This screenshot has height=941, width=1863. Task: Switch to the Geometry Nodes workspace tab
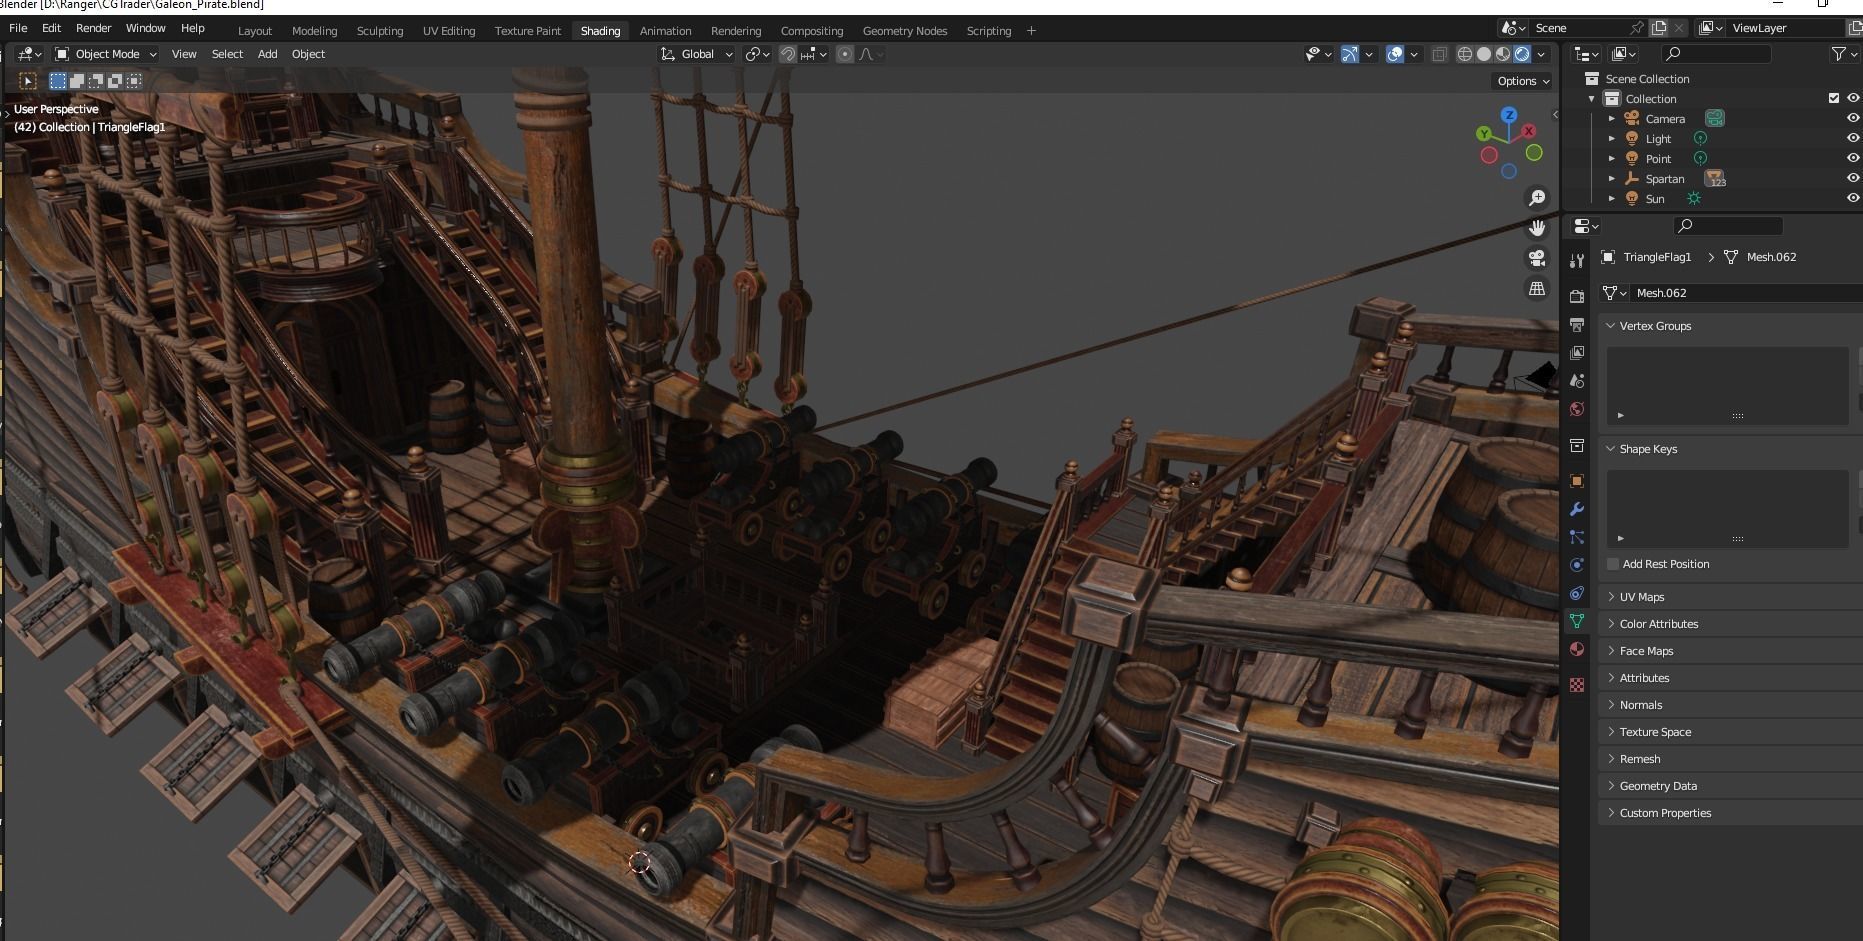point(905,31)
